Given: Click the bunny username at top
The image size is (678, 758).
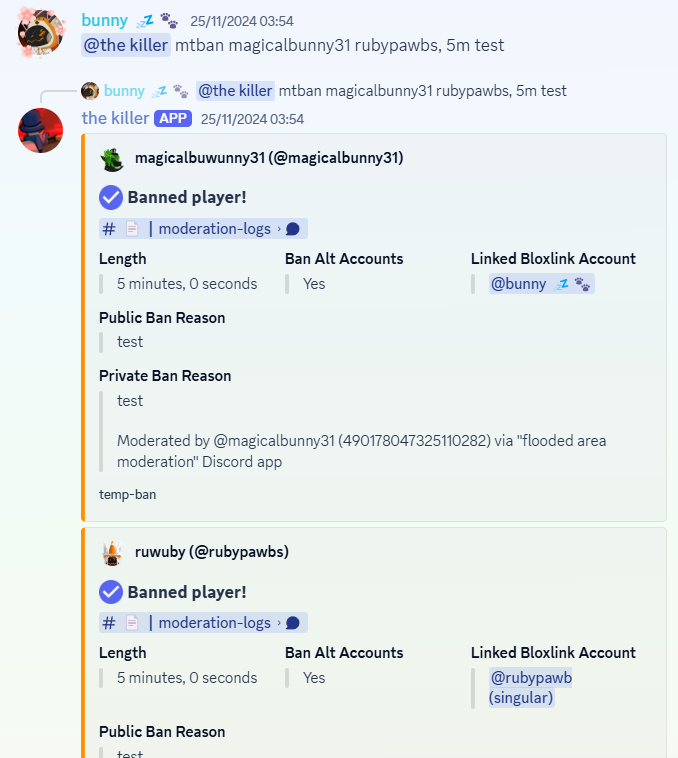Looking at the screenshot, I should 104,20.
